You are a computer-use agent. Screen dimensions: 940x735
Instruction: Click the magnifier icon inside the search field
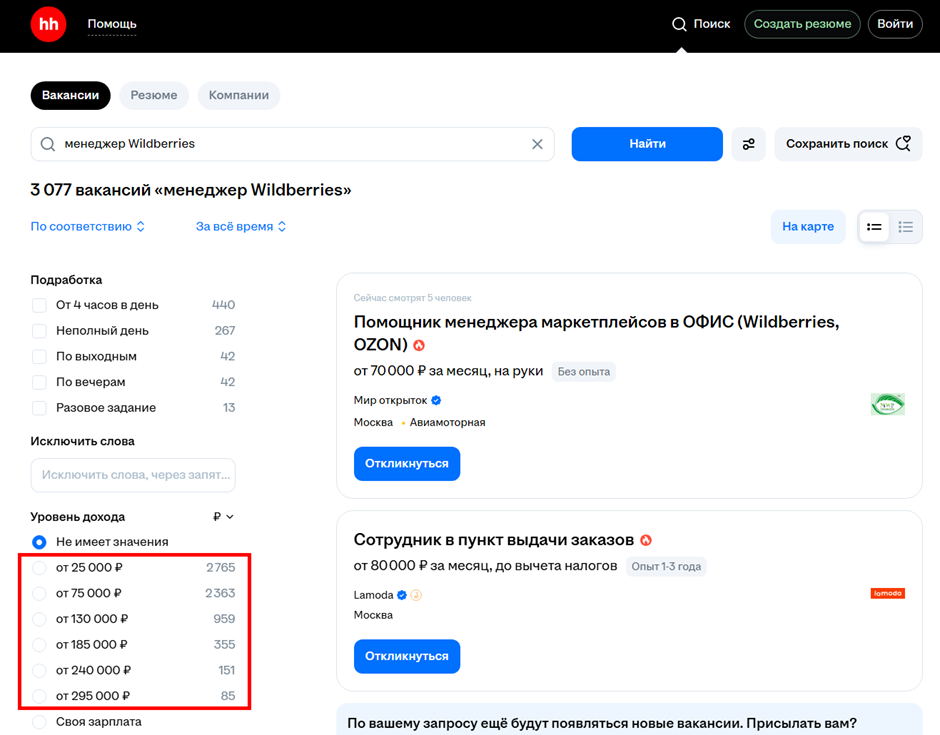coord(48,144)
